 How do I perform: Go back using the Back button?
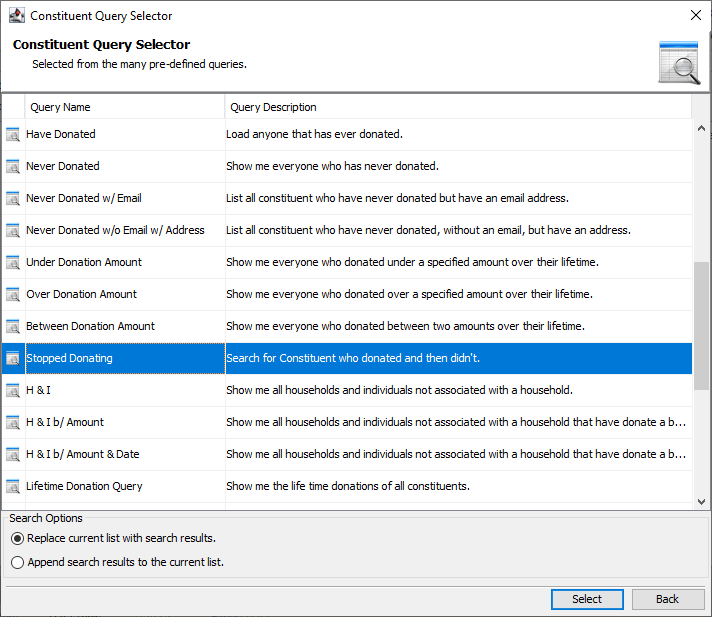click(x=668, y=599)
